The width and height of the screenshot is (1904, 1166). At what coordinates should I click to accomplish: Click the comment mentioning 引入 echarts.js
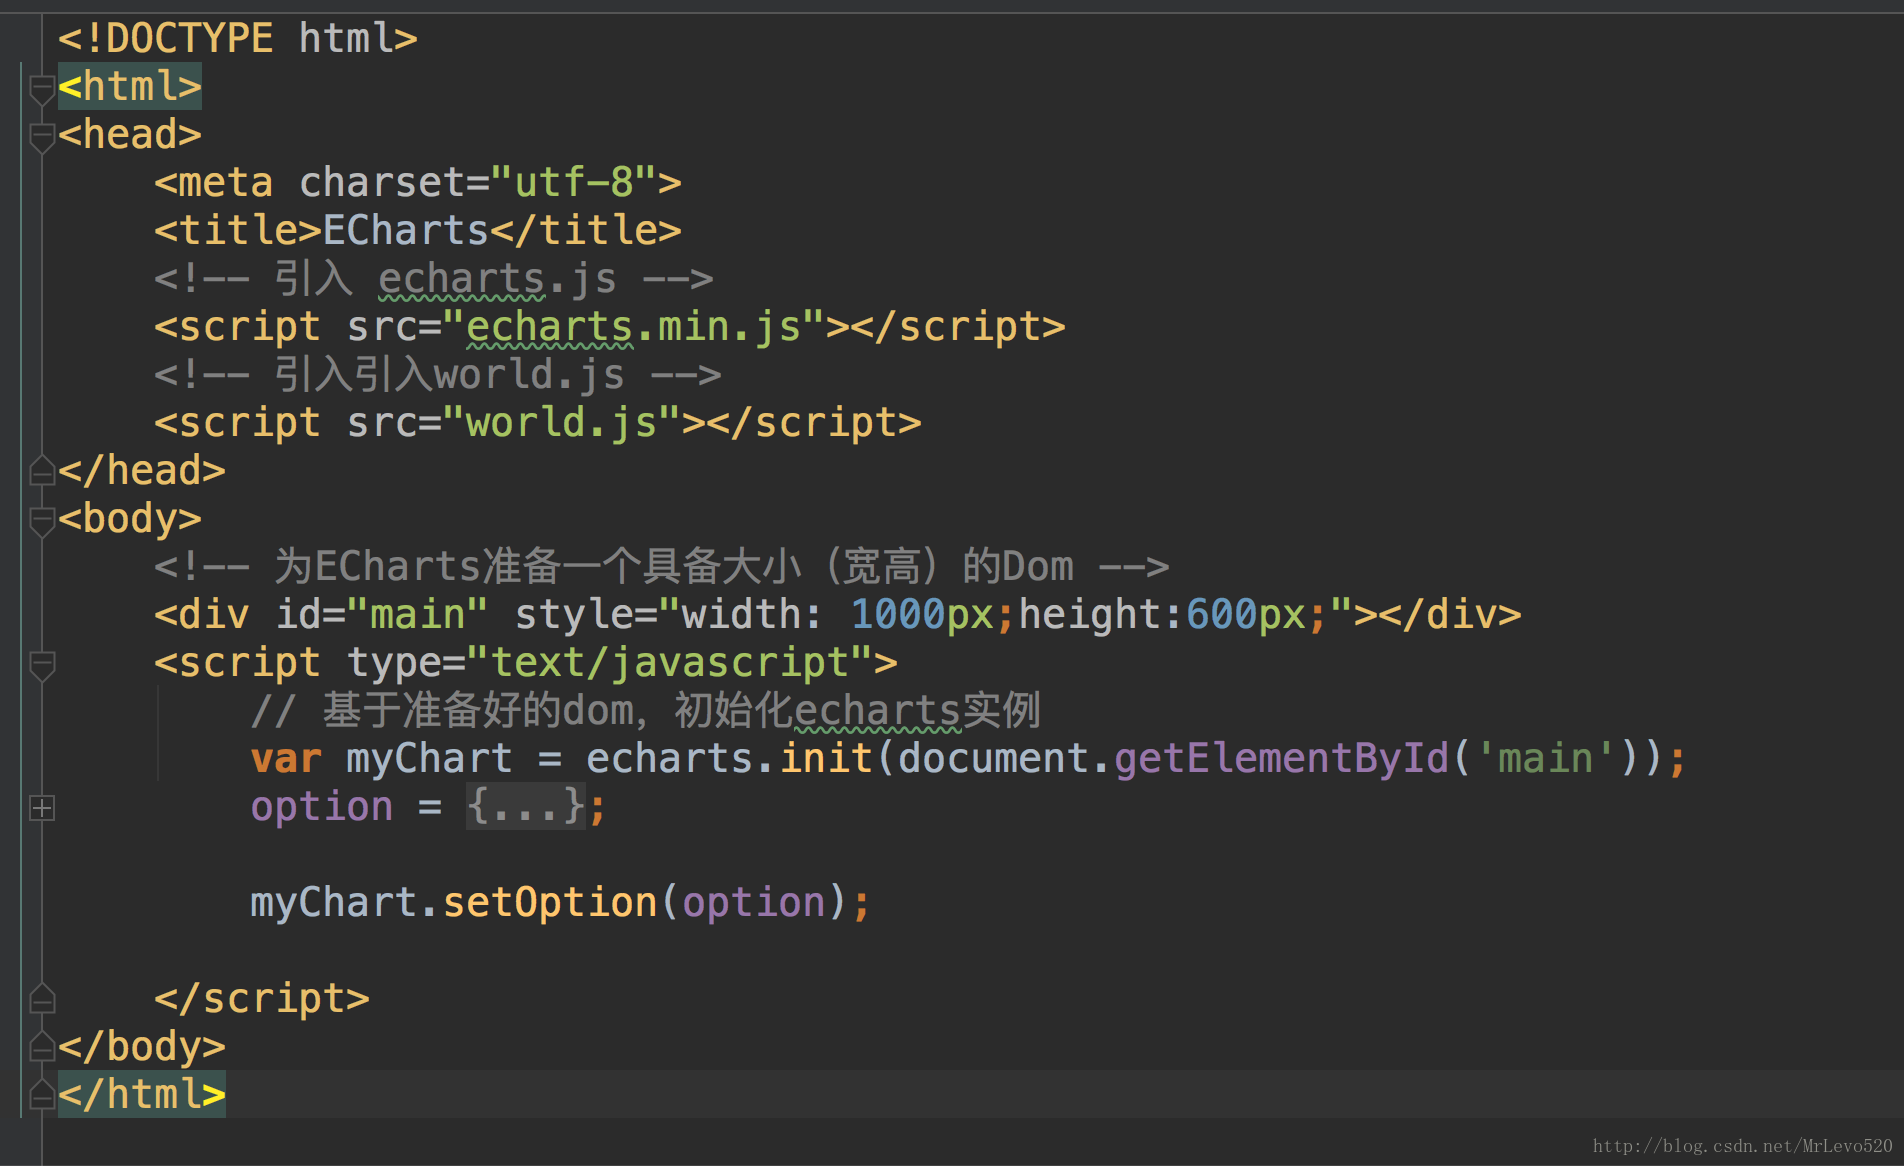pos(434,278)
